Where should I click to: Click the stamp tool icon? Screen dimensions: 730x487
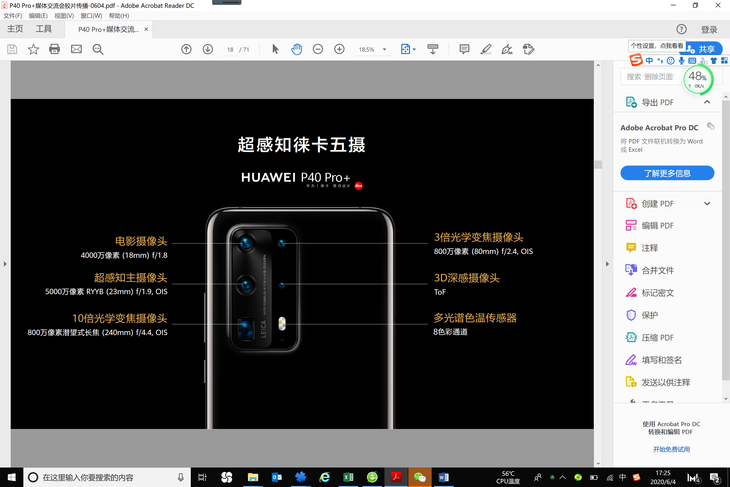pos(528,49)
